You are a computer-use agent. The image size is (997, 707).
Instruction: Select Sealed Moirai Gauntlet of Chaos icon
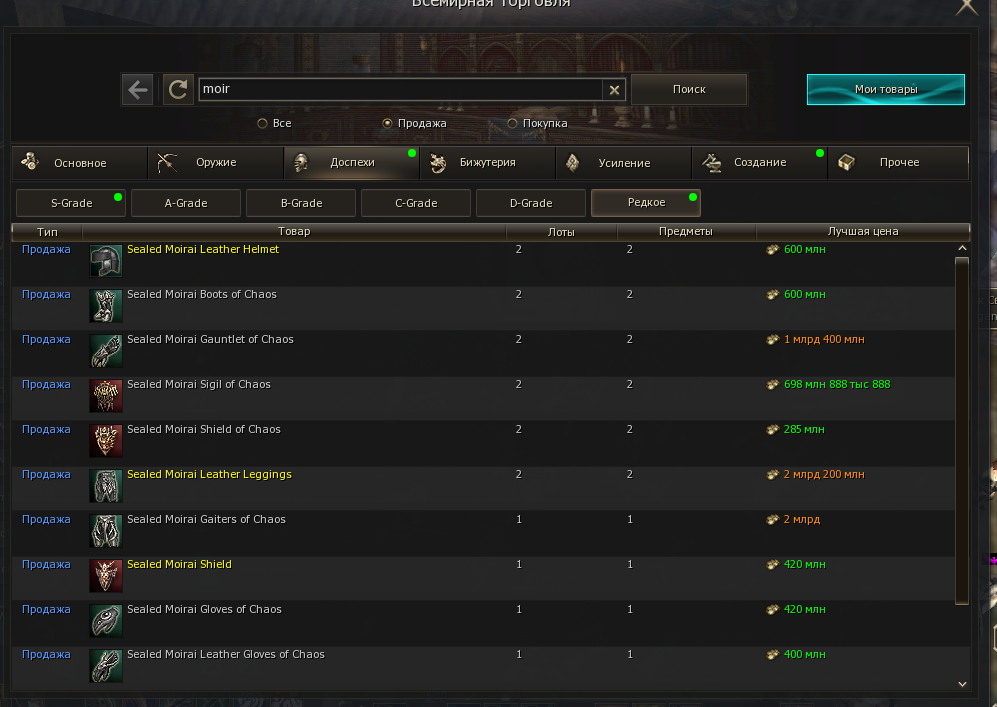(x=105, y=351)
